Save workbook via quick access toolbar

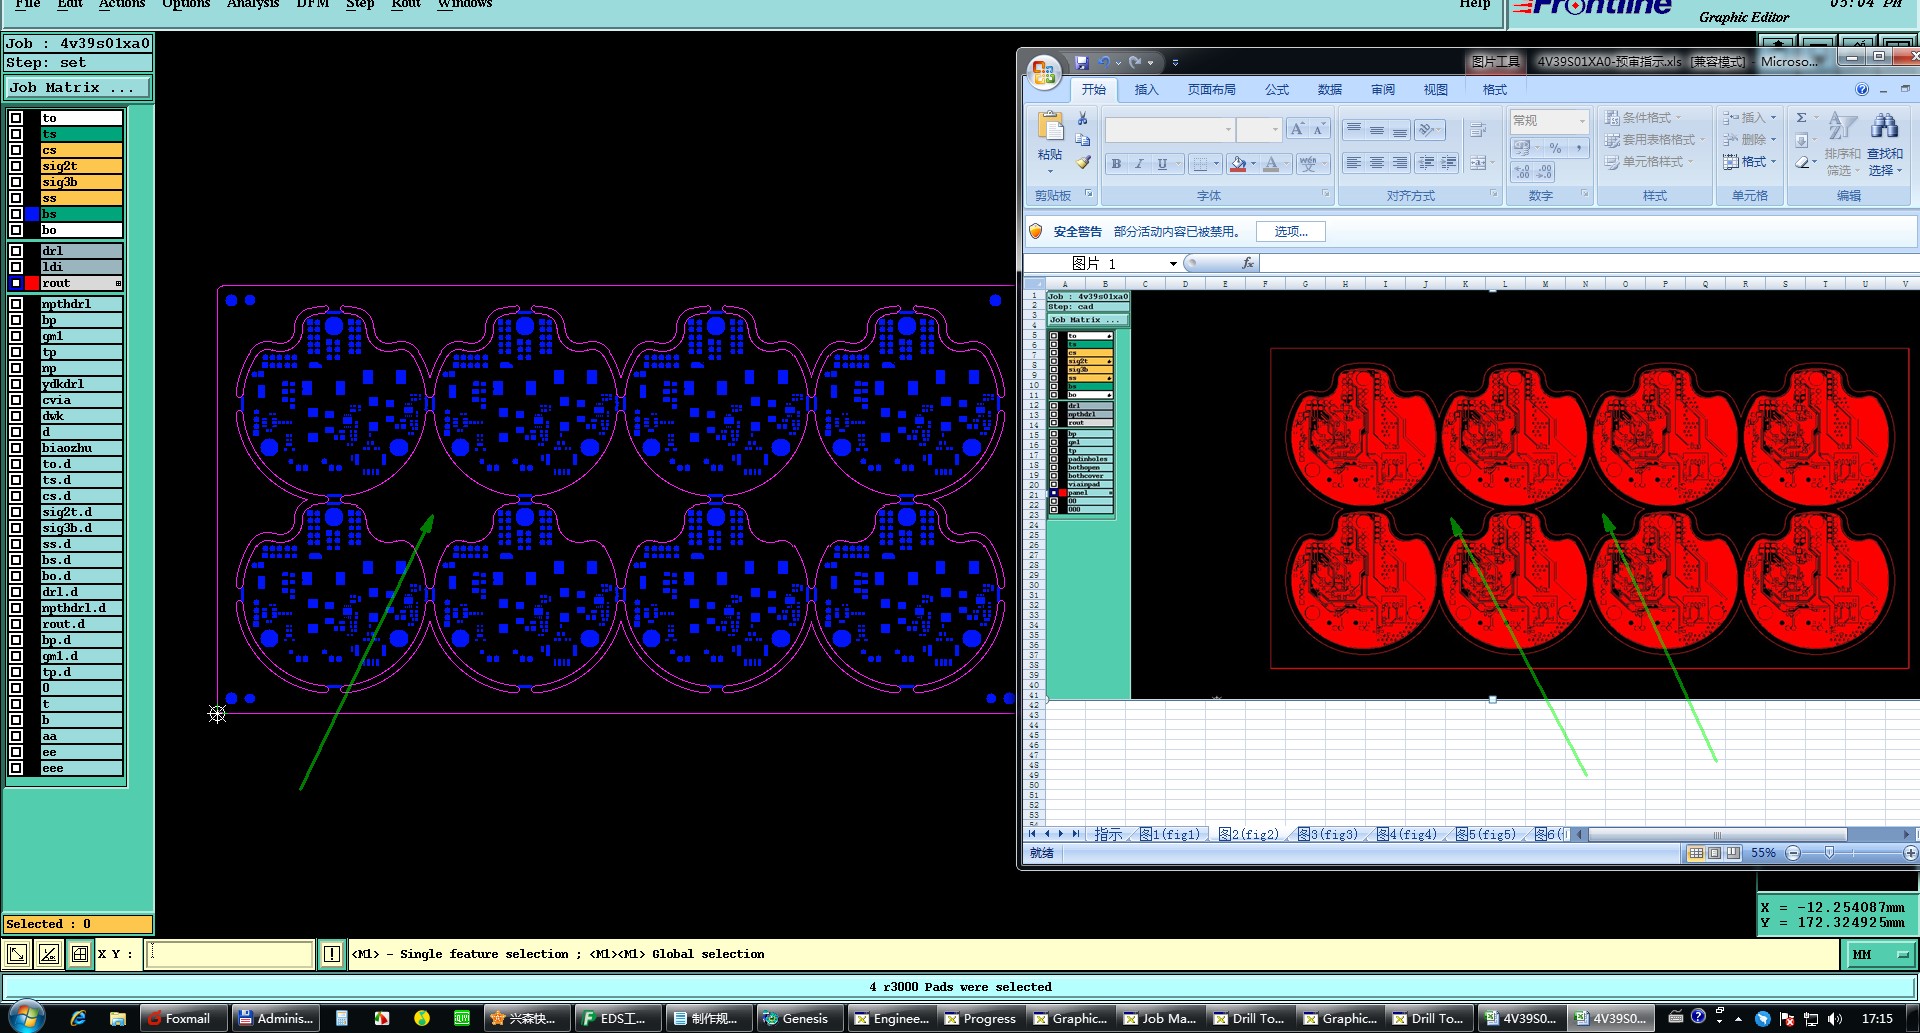pyautogui.click(x=1081, y=62)
